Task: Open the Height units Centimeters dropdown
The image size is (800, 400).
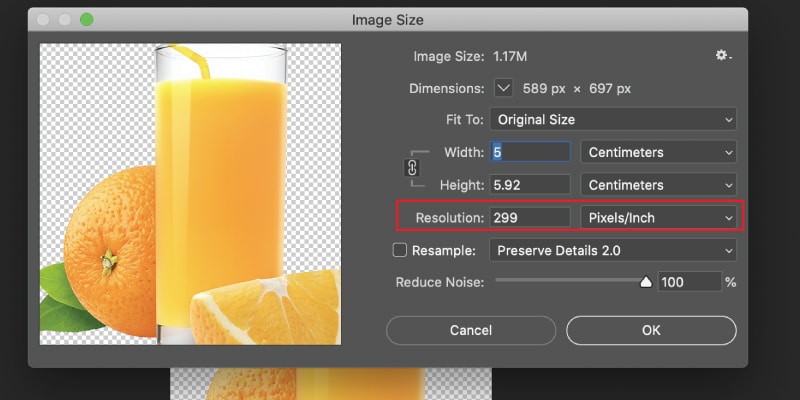Action: click(658, 185)
